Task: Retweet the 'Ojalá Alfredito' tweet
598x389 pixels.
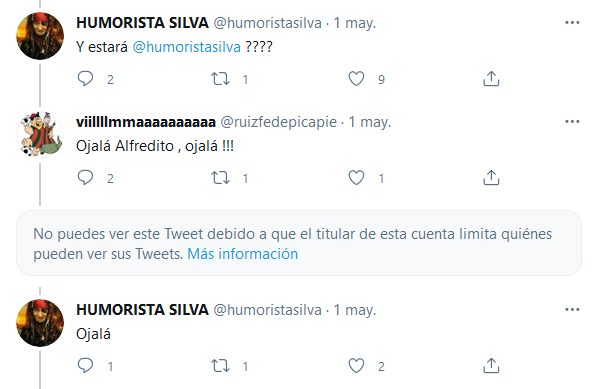Action: [220, 178]
